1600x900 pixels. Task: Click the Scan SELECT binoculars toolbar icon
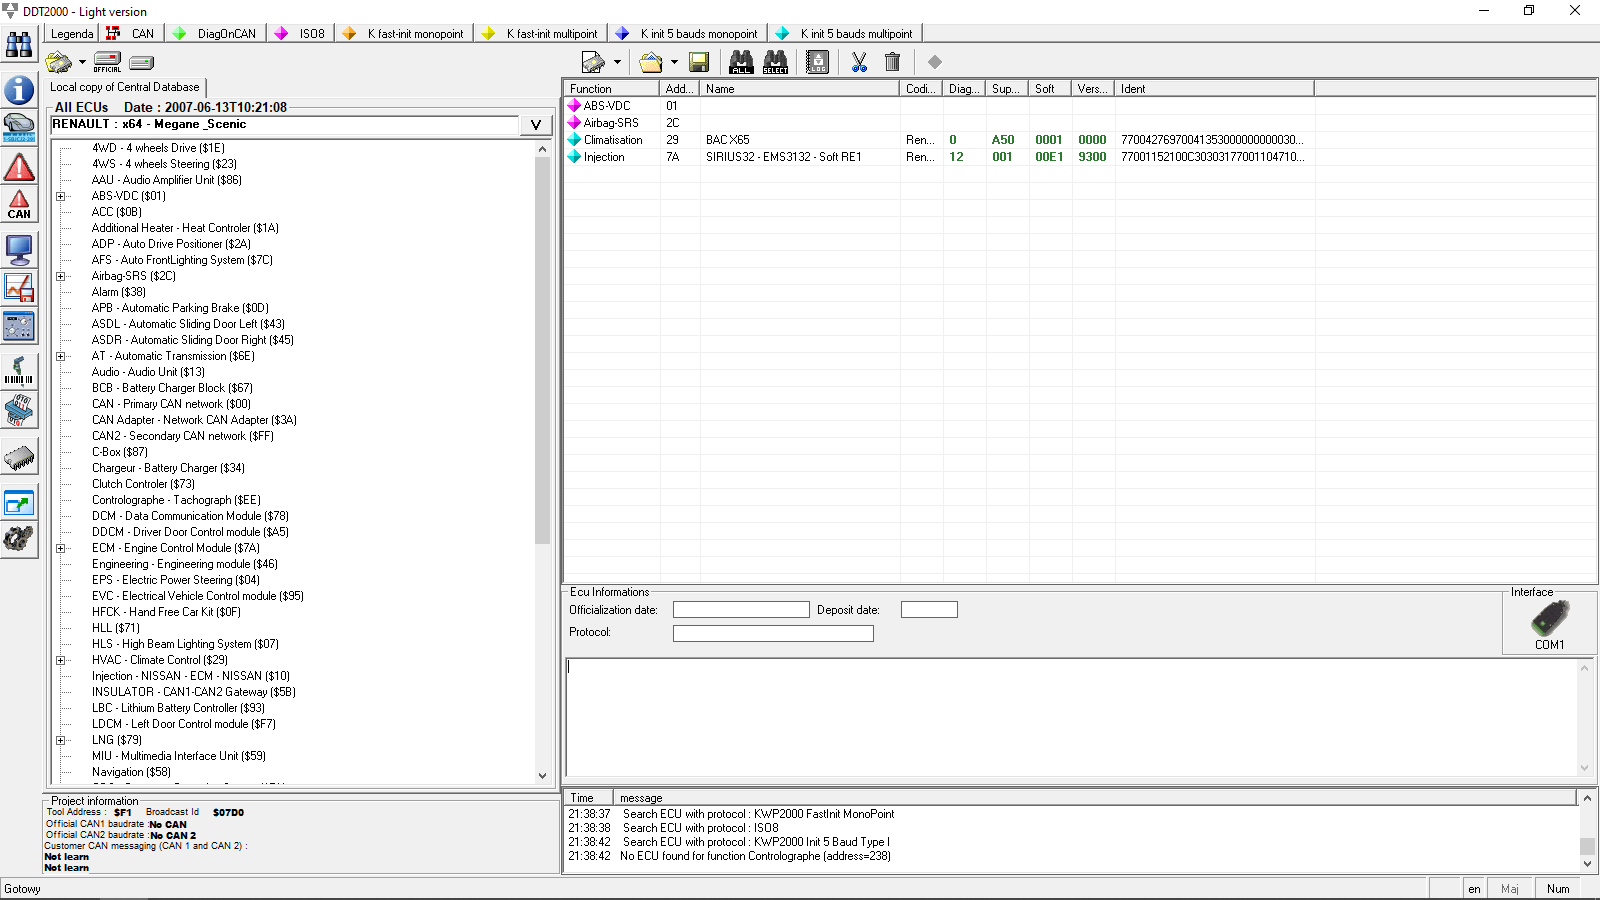(x=775, y=62)
